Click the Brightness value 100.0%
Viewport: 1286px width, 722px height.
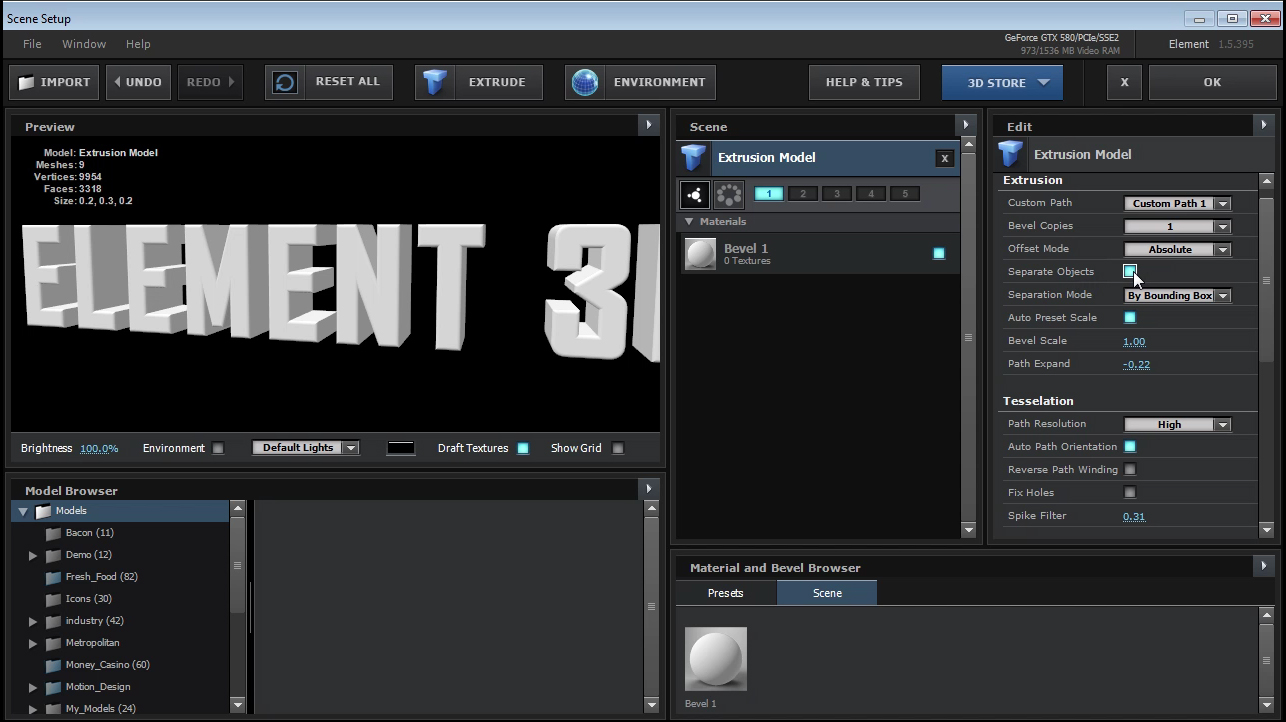tap(99, 448)
